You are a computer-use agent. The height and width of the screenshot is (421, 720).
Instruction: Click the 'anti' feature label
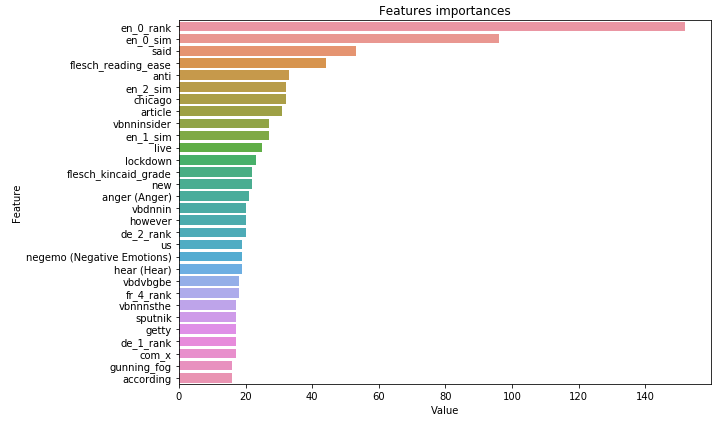[162, 76]
